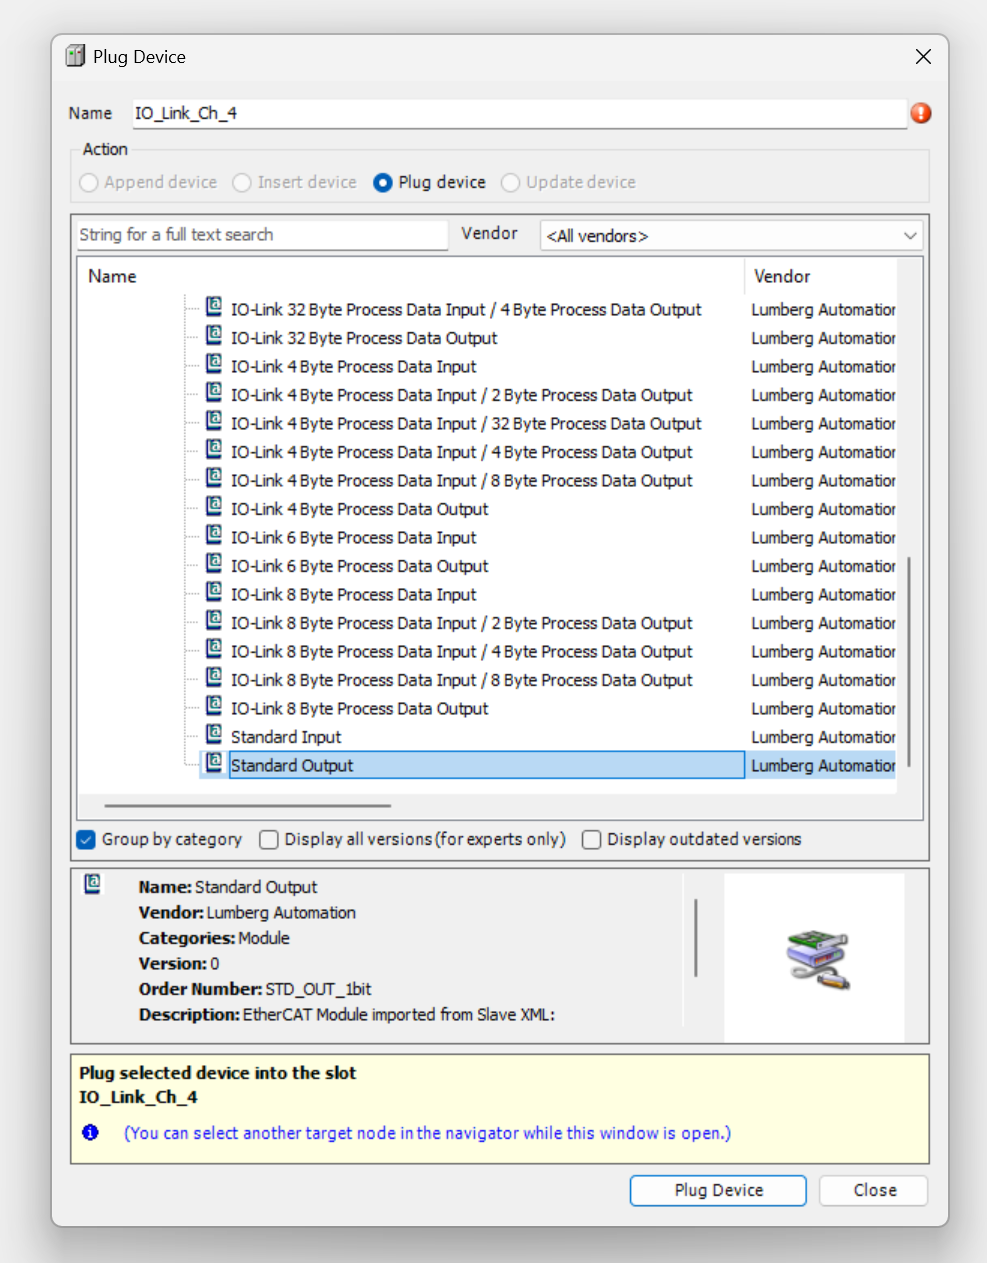Click the icon beside IO-Link 6 Byte Process Data Input
The width and height of the screenshot is (987, 1263).
(x=214, y=535)
